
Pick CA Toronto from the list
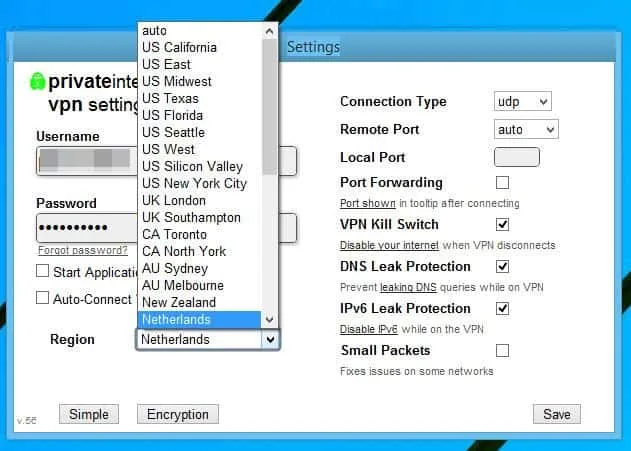click(x=200, y=234)
